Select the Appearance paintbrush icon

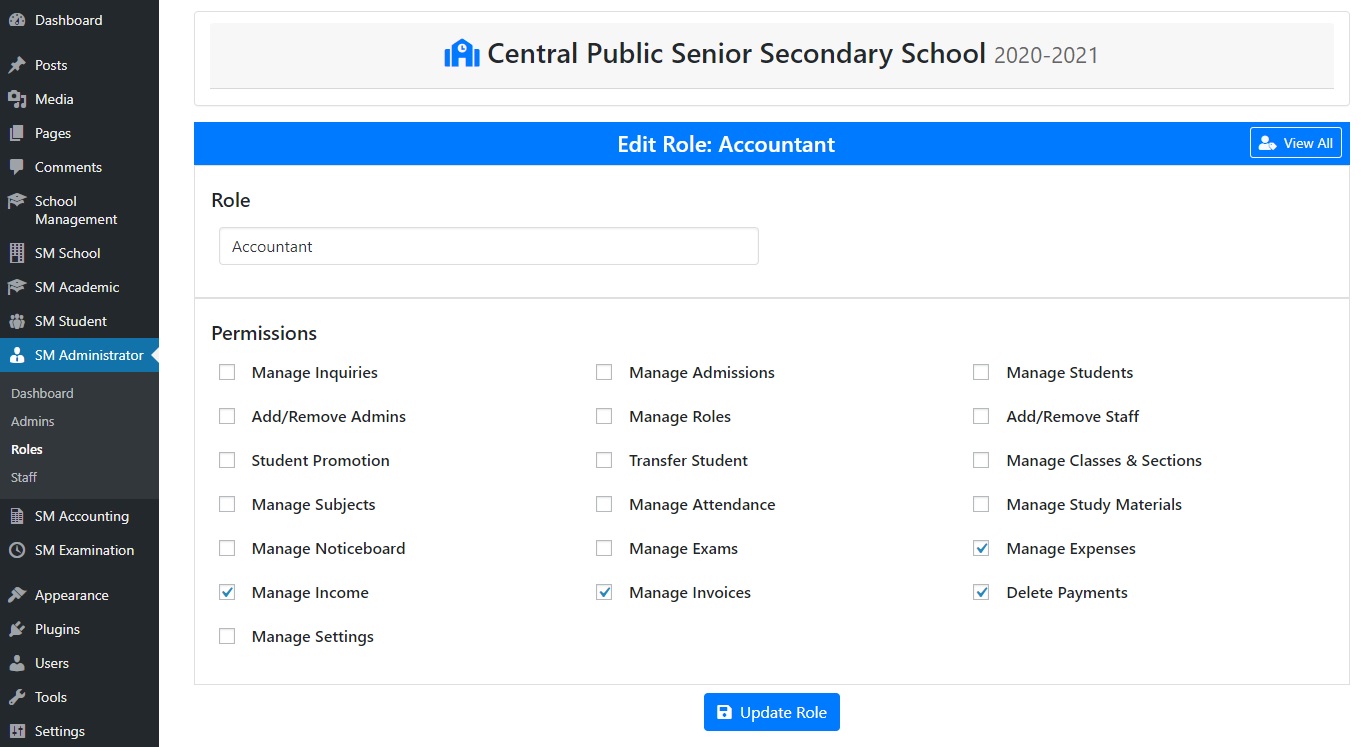tap(16, 595)
